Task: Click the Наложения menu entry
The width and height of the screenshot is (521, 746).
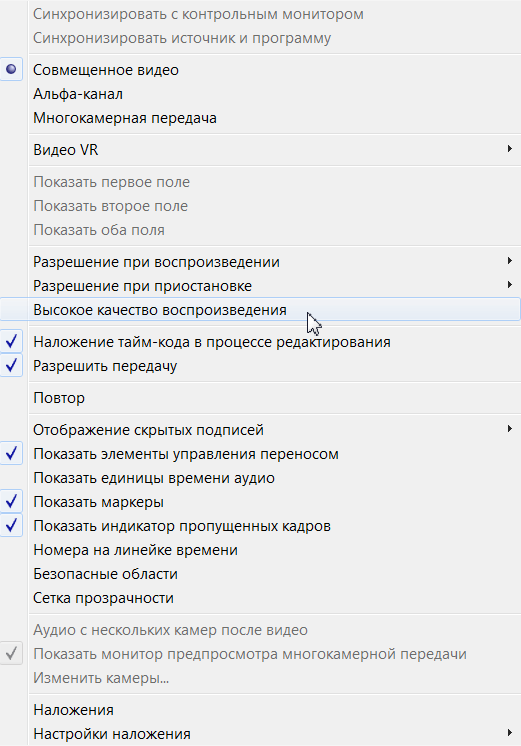Action: pos(260,710)
